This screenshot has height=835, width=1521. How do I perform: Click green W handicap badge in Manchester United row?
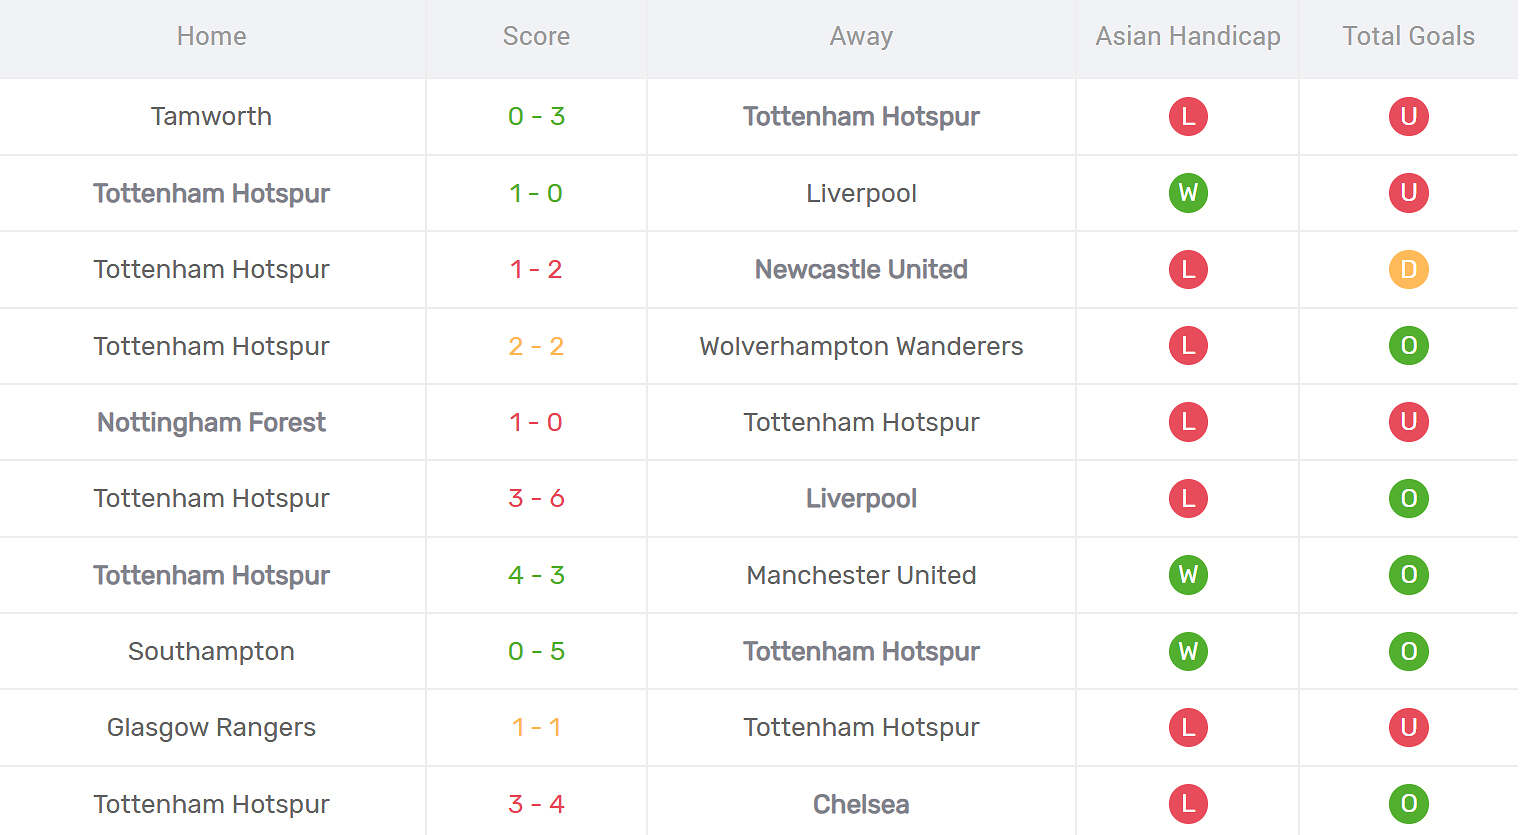click(1188, 575)
